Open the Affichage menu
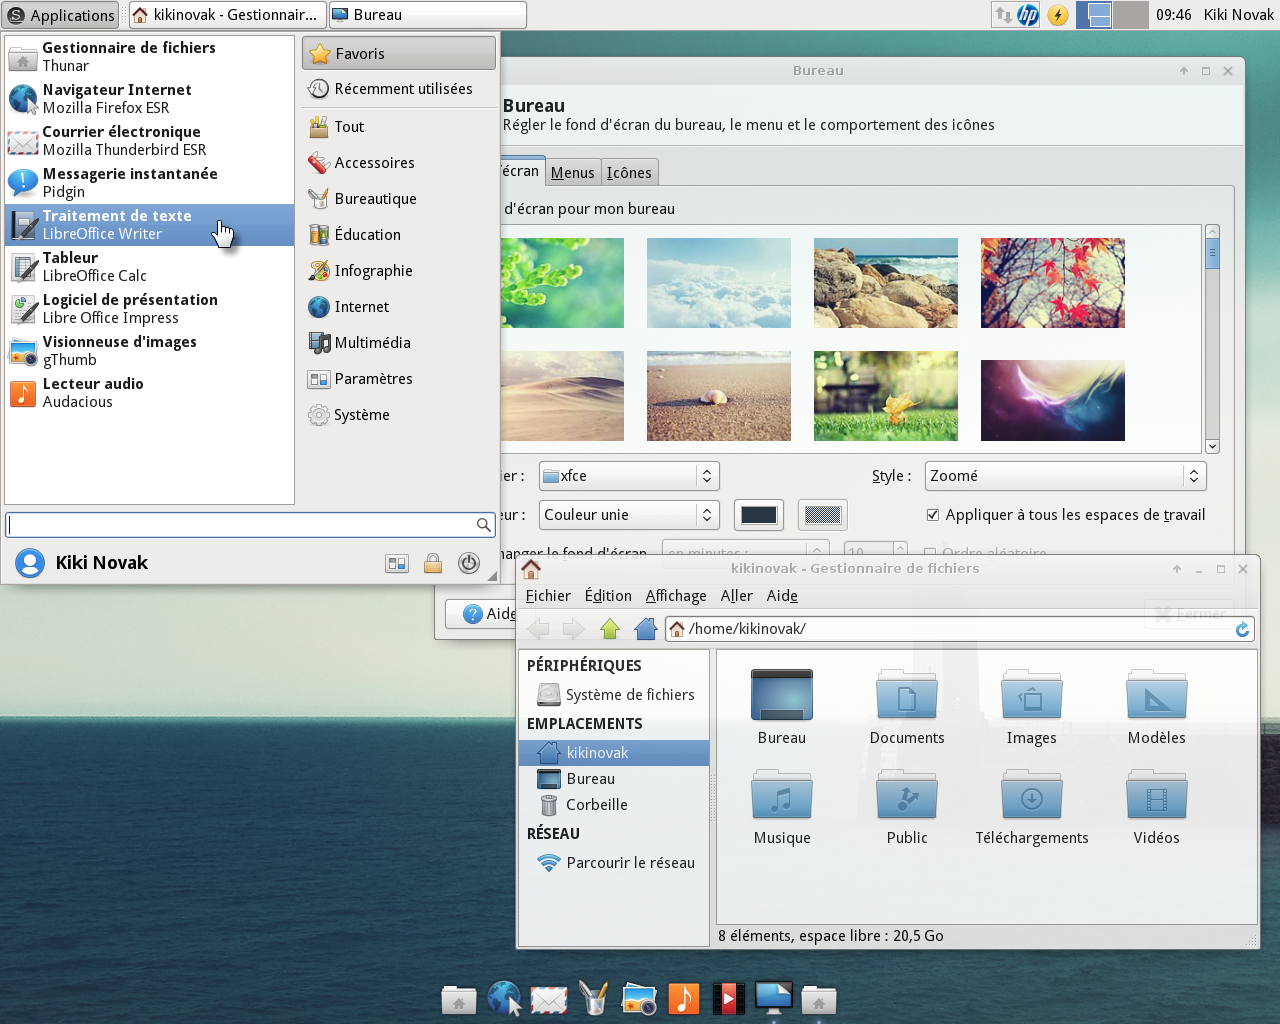This screenshot has width=1280, height=1024. pos(676,596)
